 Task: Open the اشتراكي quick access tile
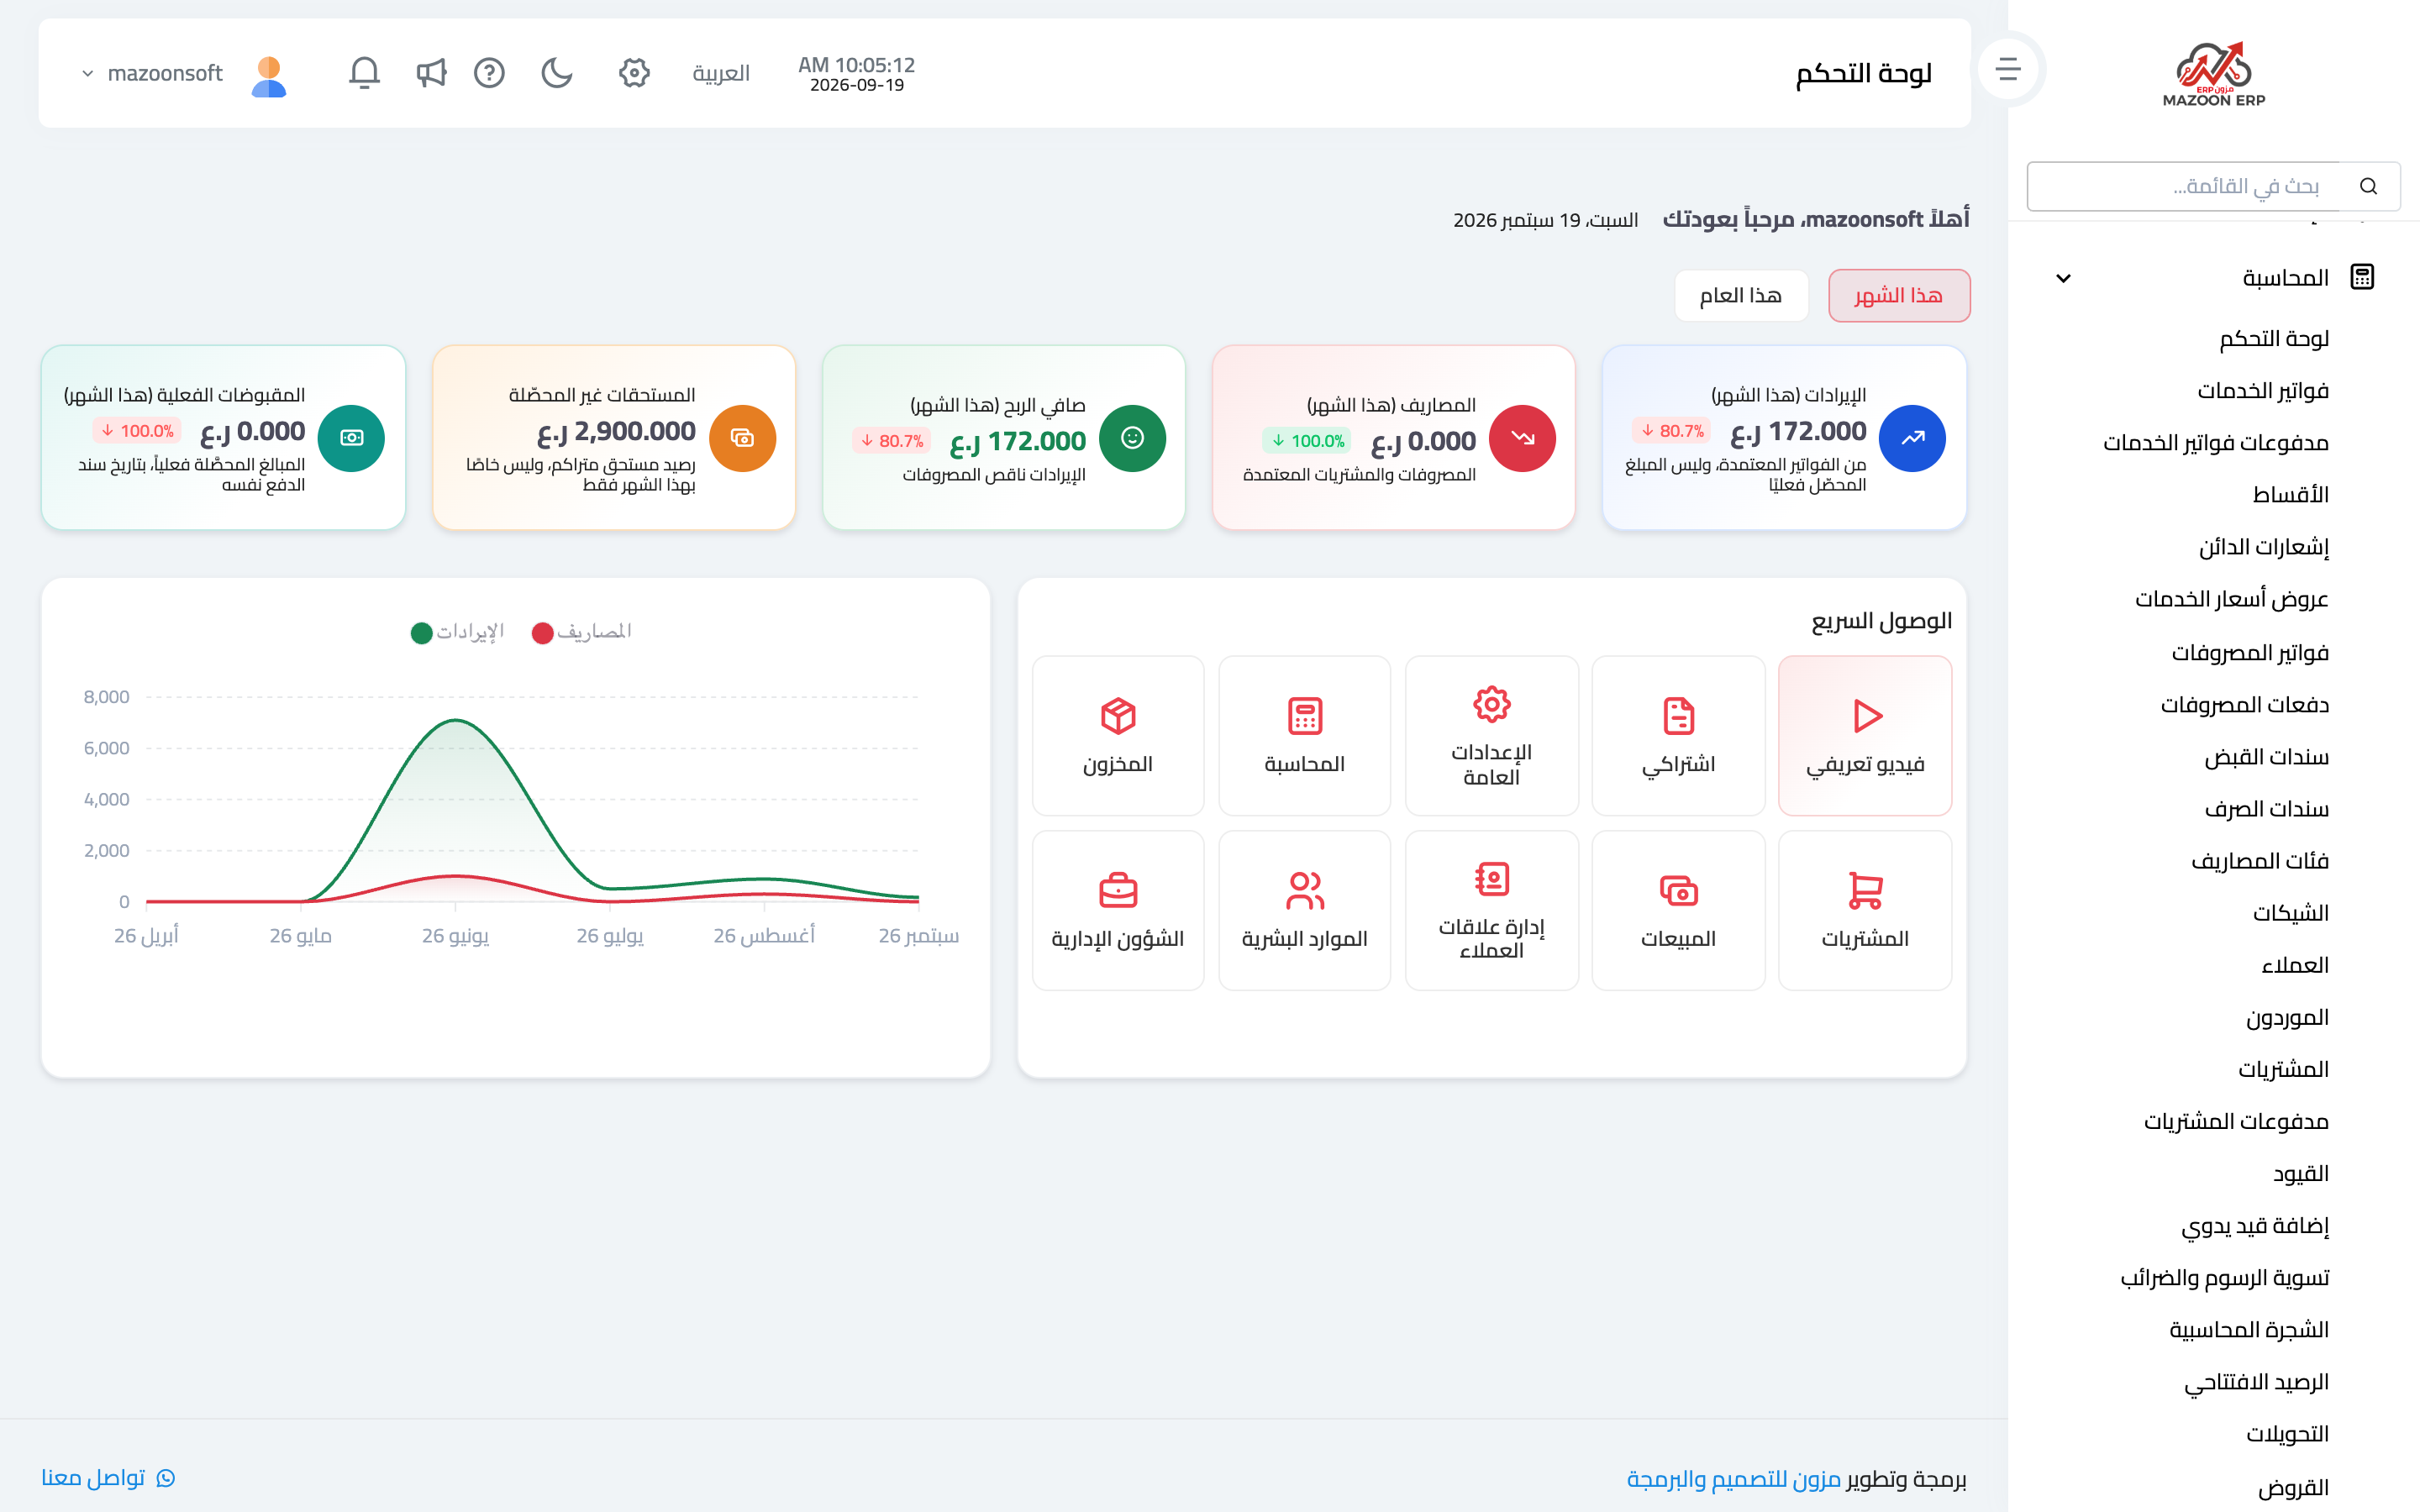[1678, 736]
